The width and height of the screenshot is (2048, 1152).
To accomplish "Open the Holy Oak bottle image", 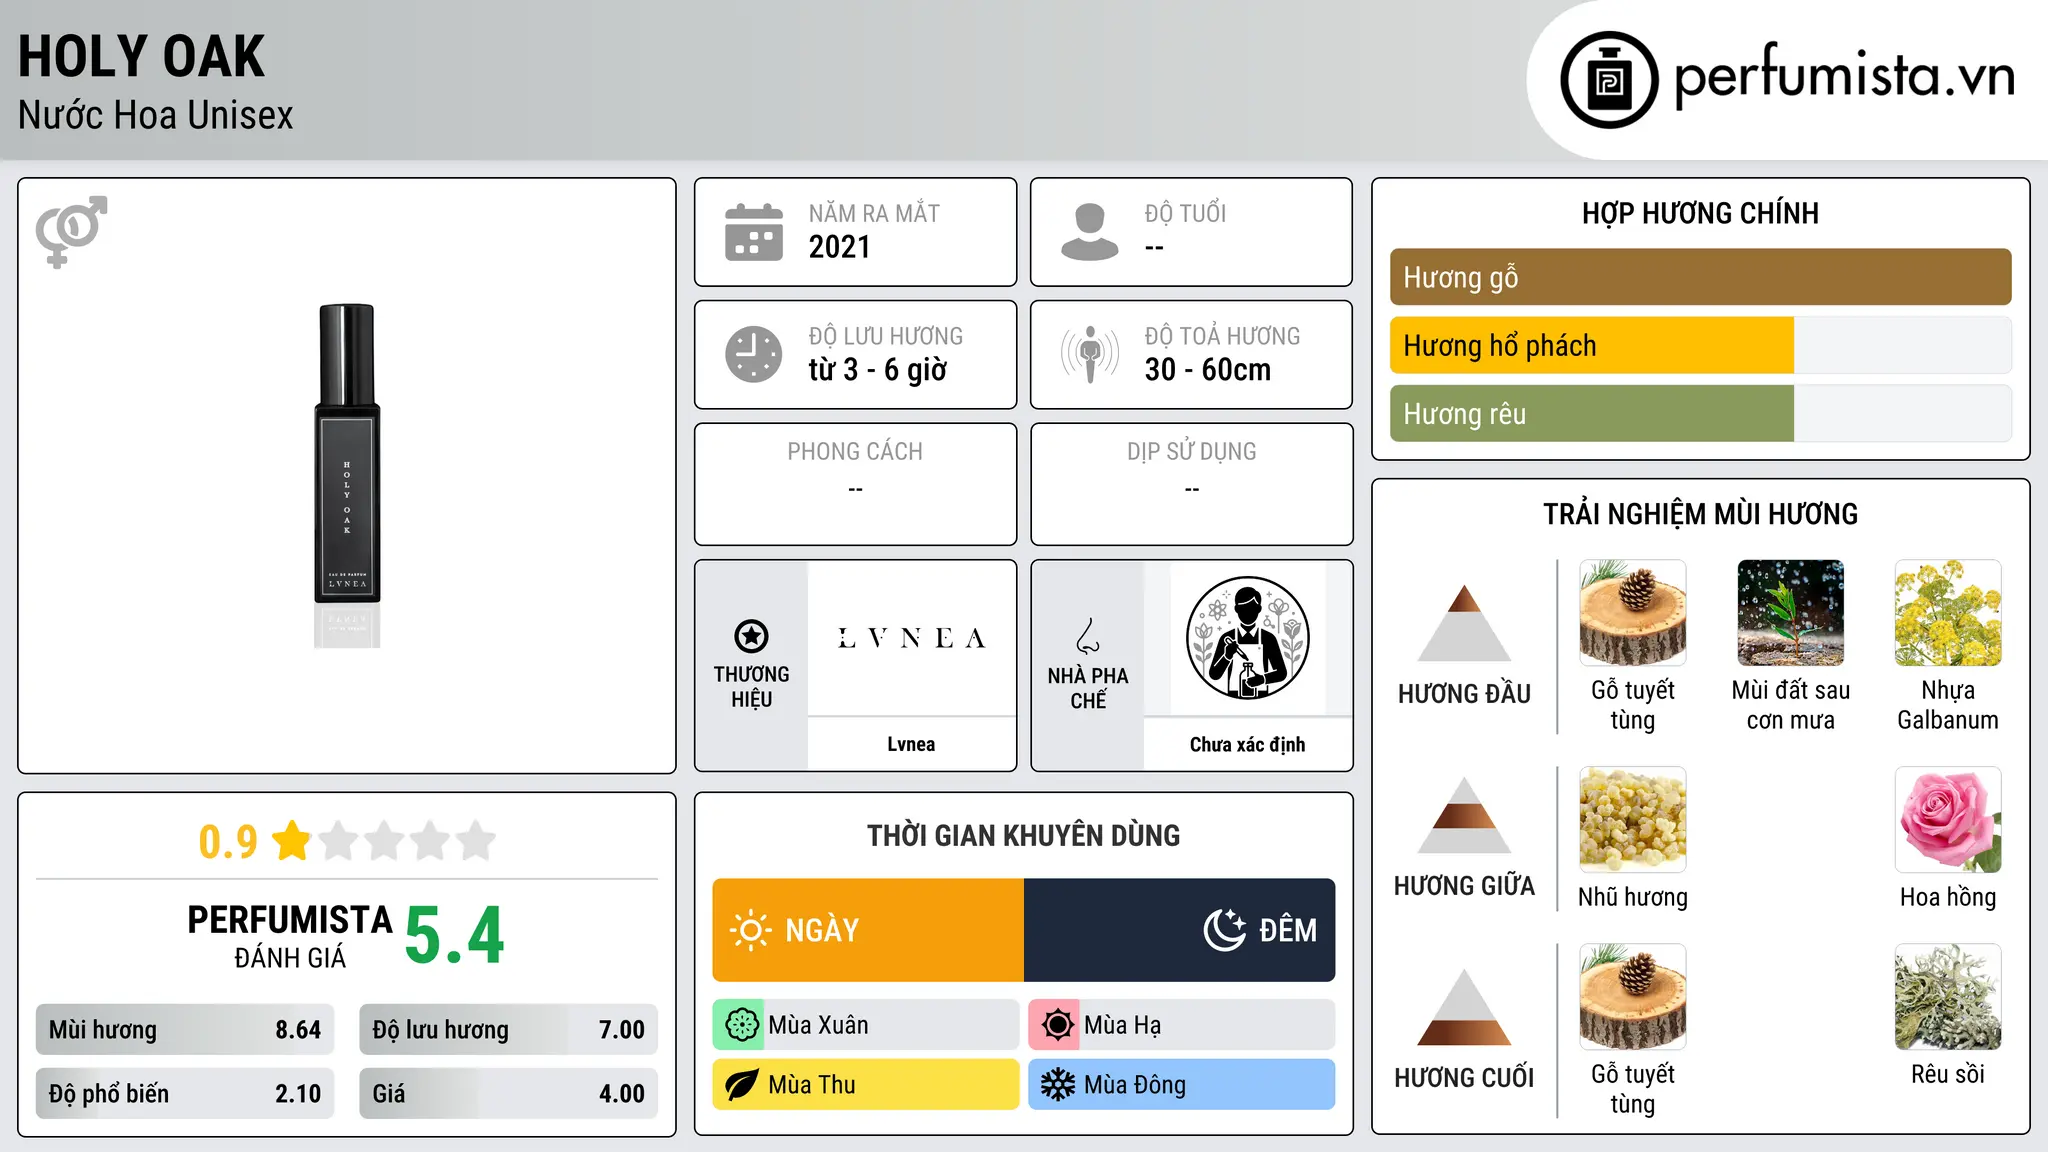I will coord(347,476).
